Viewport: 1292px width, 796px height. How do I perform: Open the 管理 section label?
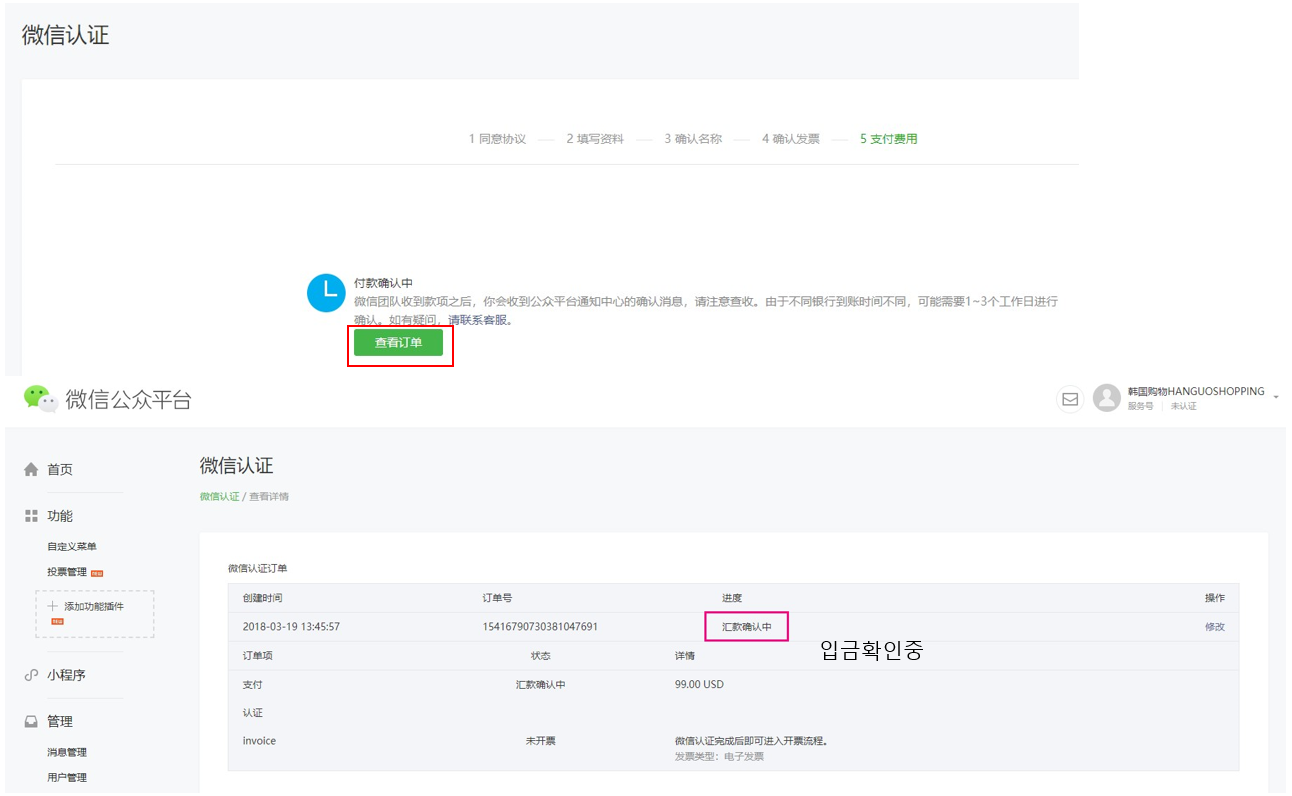[x=60, y=721]
